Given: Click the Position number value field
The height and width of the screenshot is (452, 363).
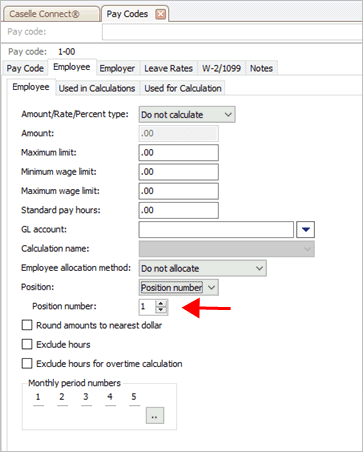Looking at the screenshot, I should click(147, 307).
